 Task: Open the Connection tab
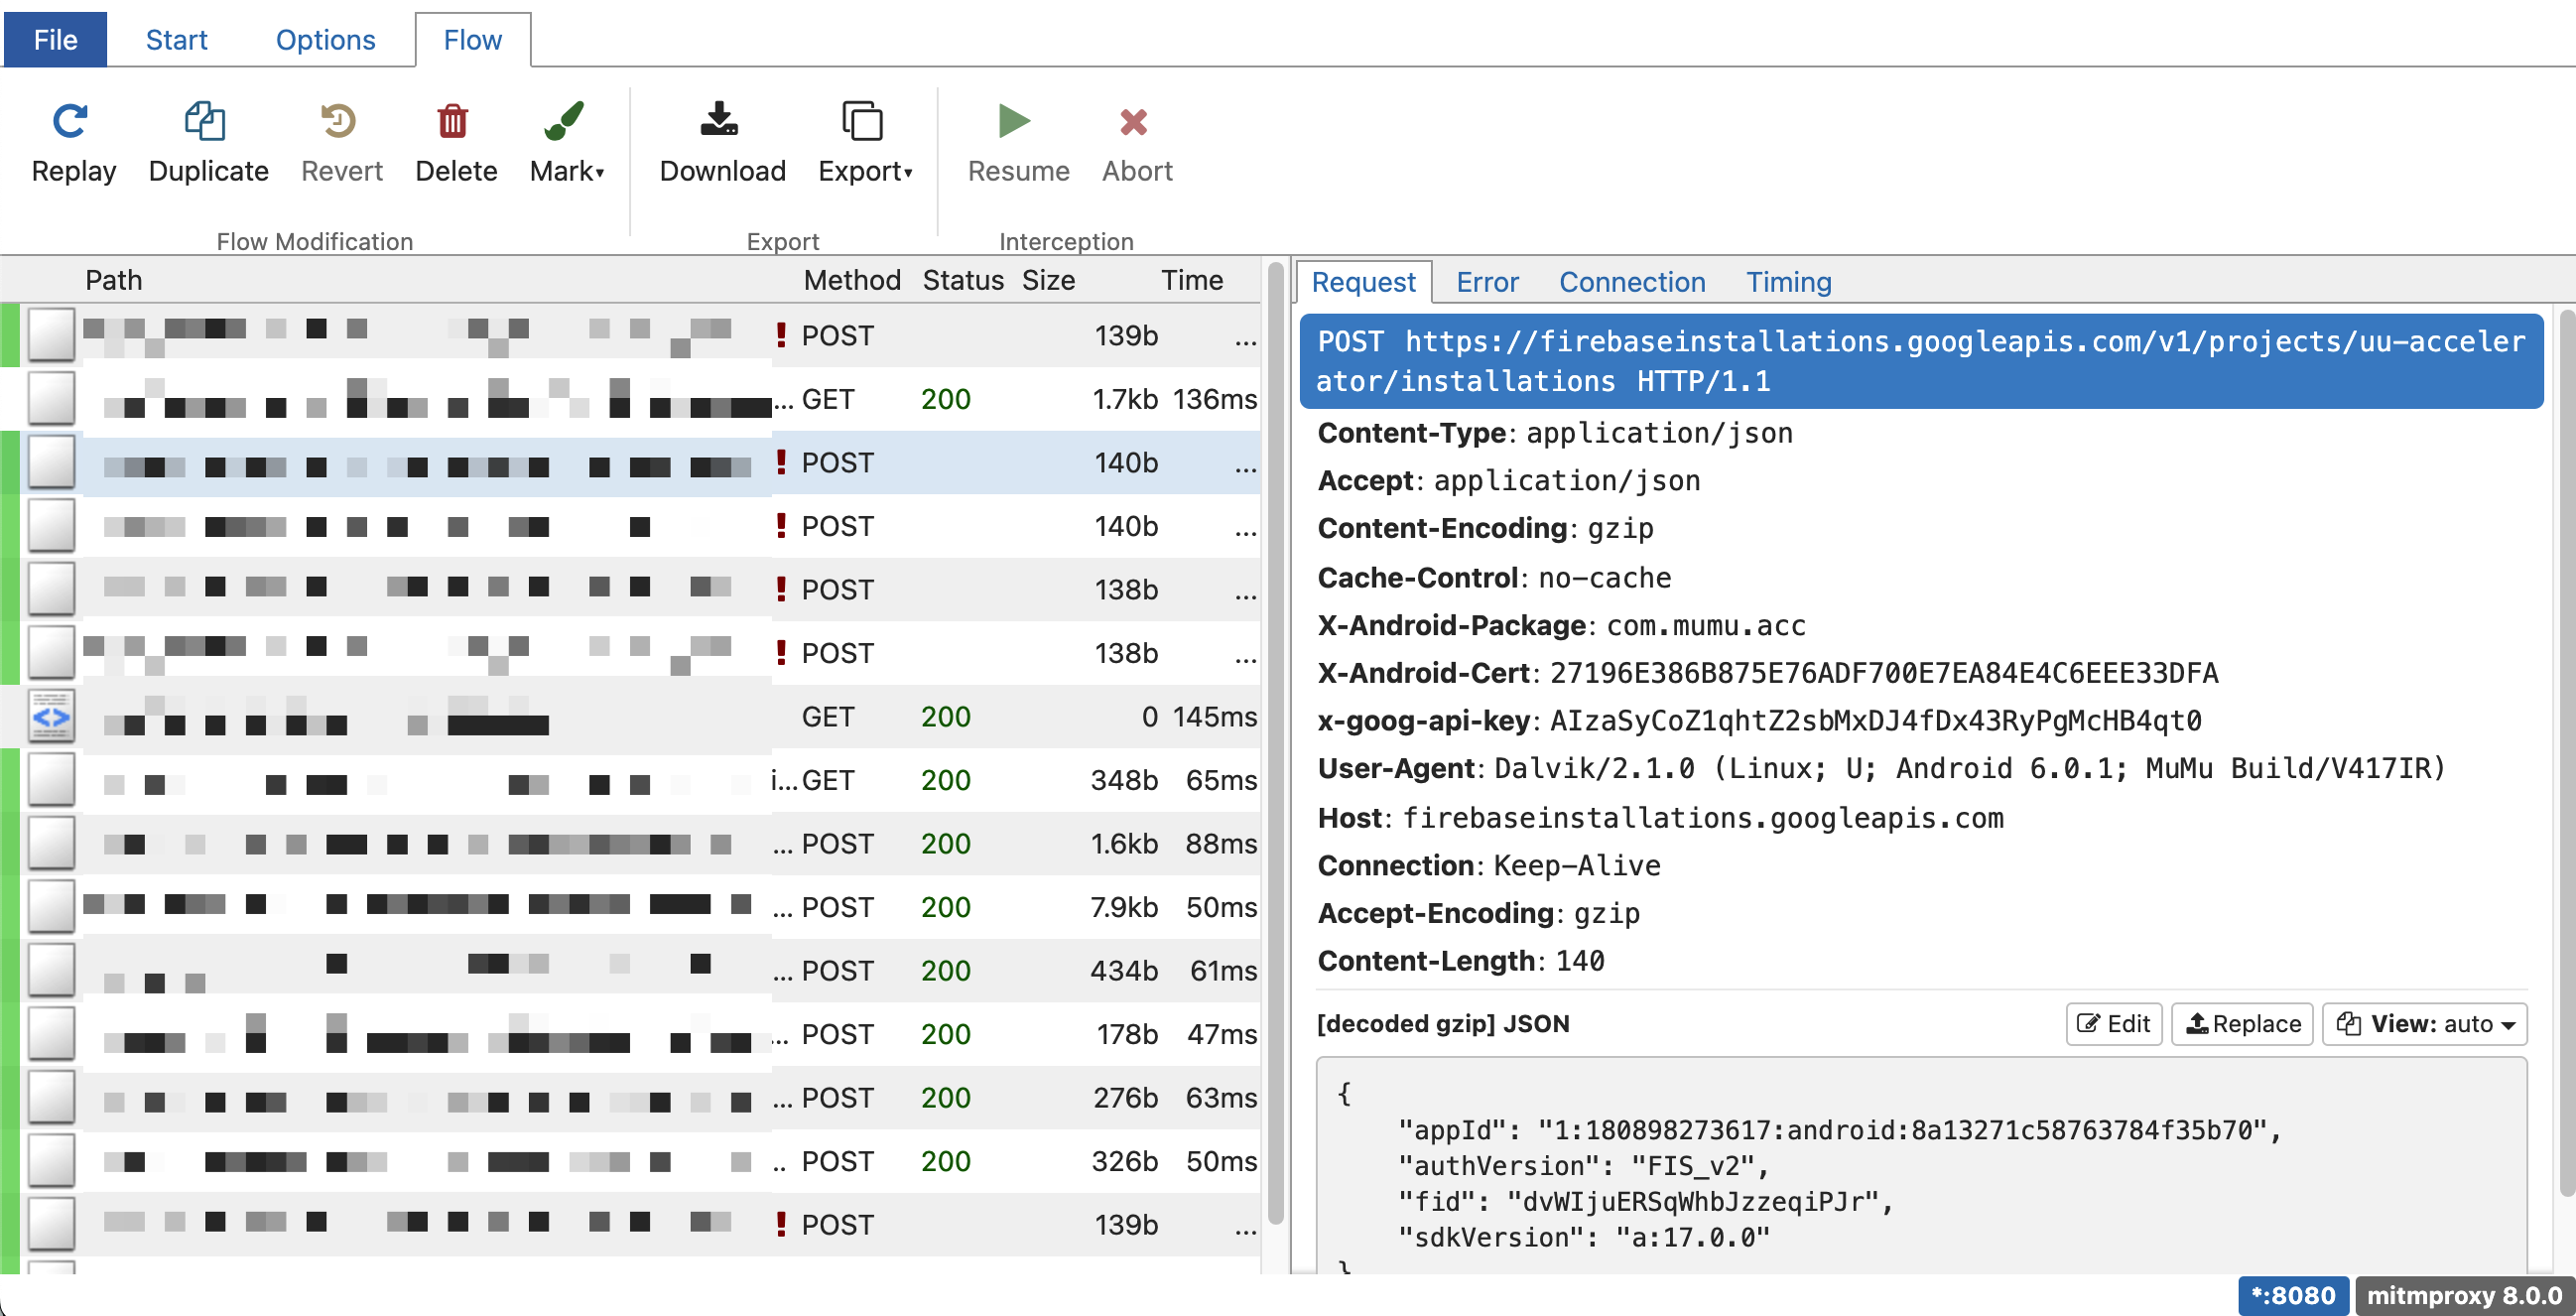[x=1632, y=282]
